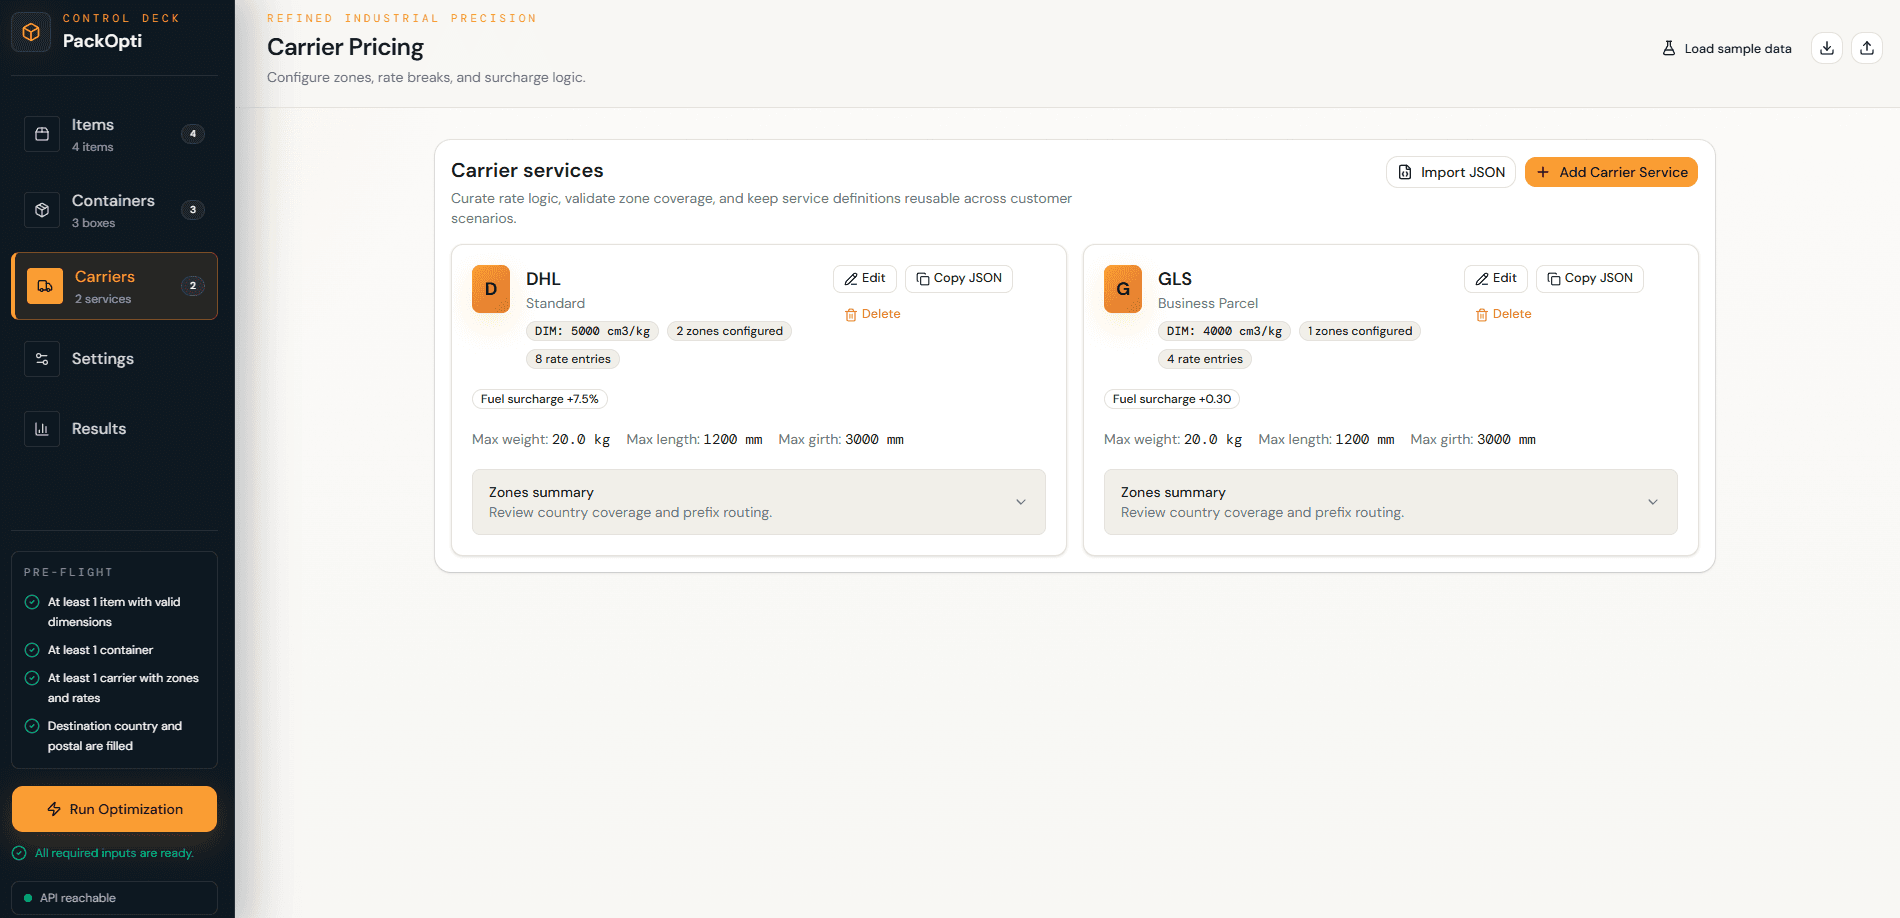The width and height of the screenshot is (1900, 918).
Task: Open the Results chart icon
Action: pos(42,429)
